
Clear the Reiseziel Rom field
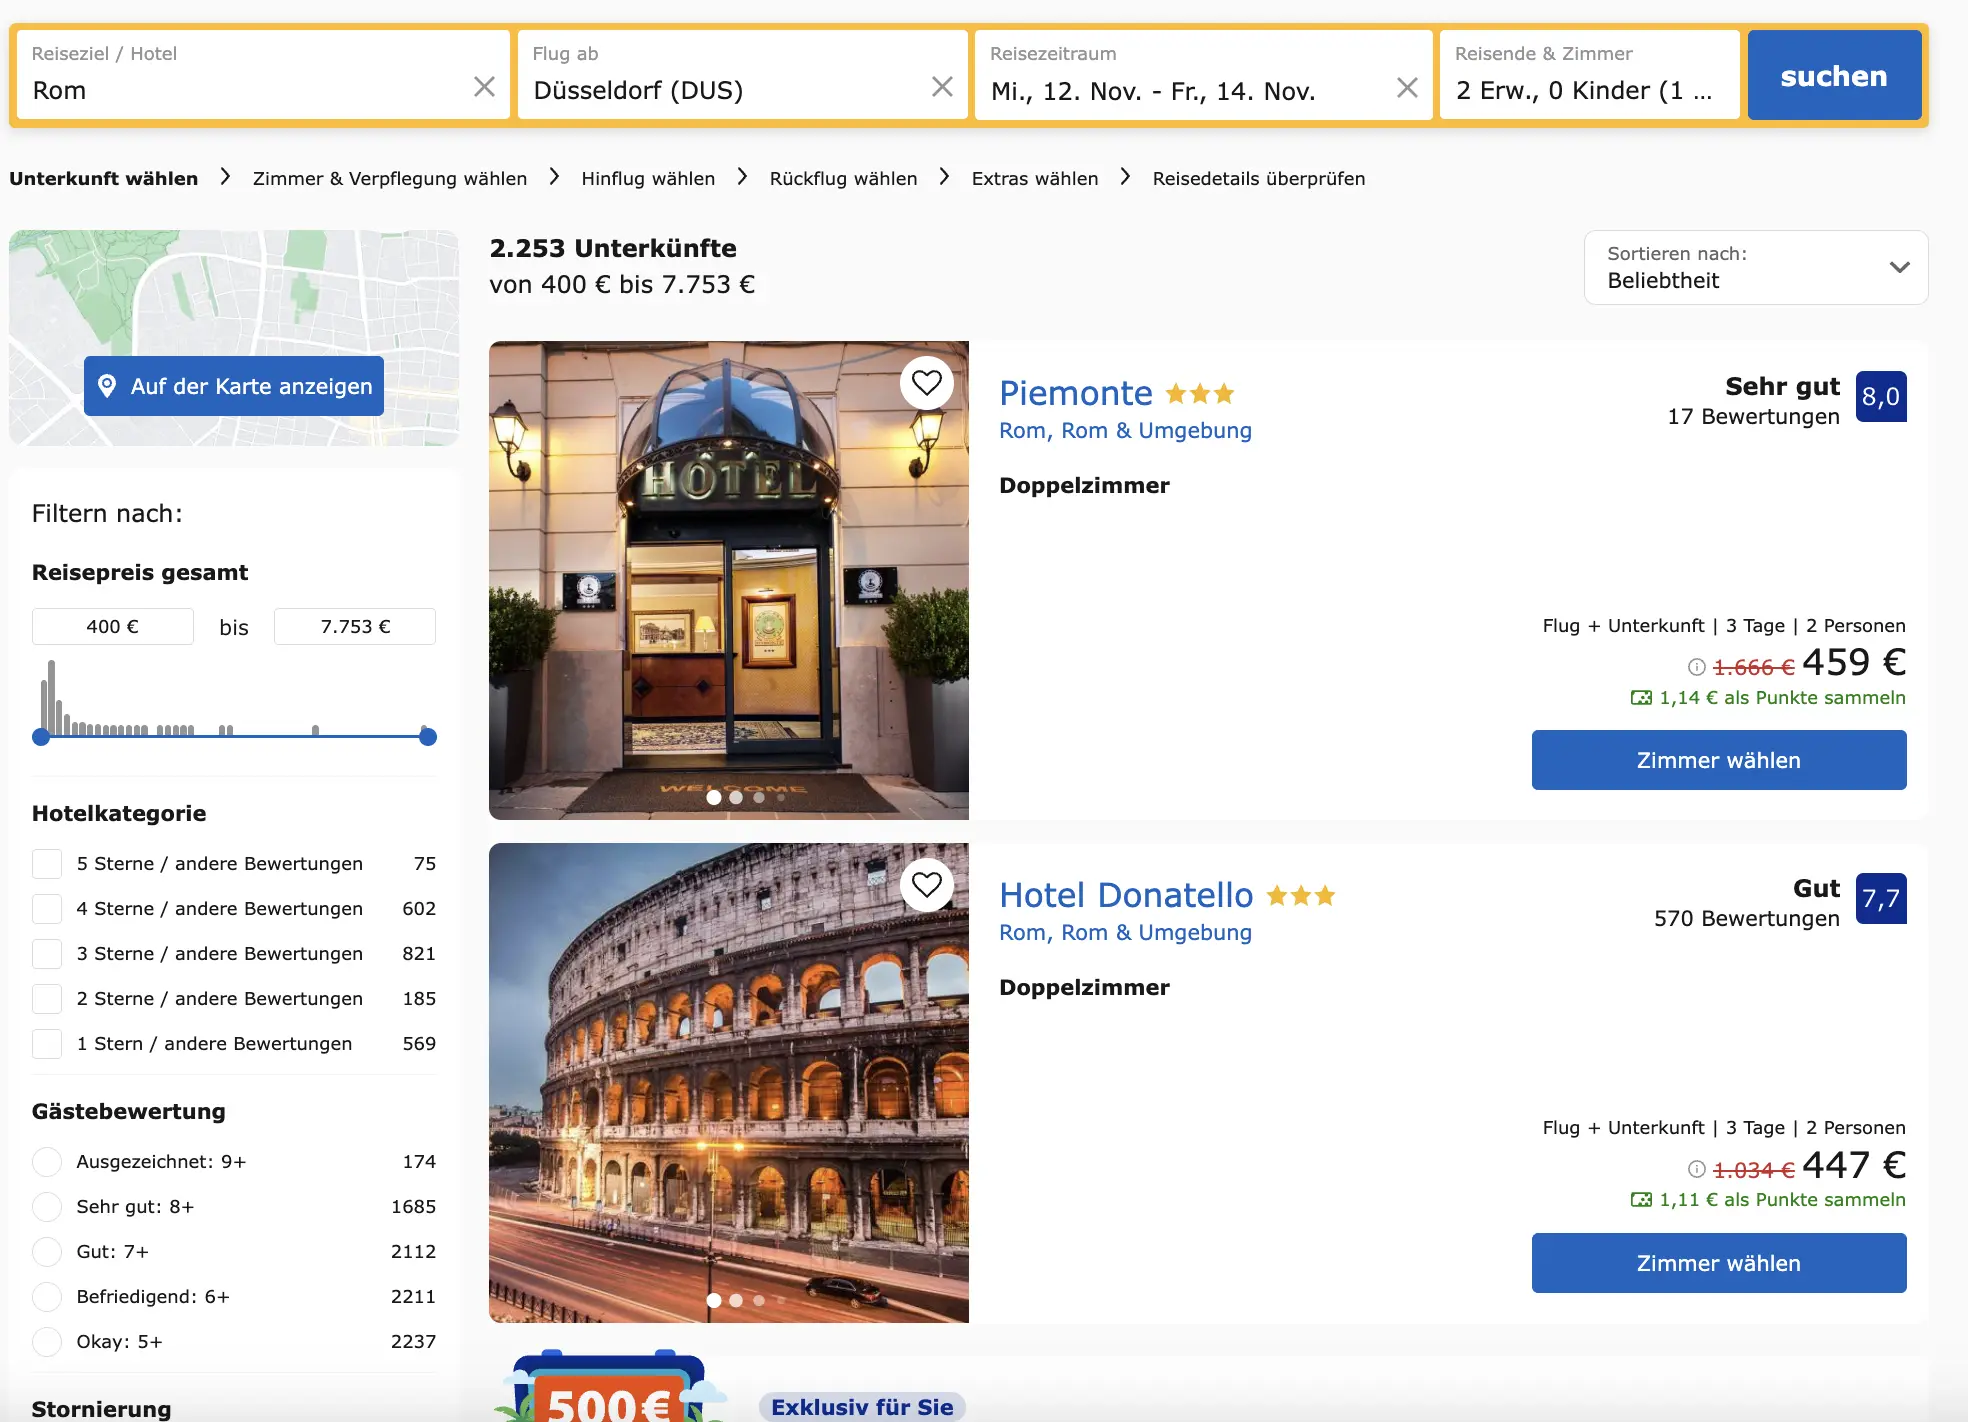tap(484, 87)
